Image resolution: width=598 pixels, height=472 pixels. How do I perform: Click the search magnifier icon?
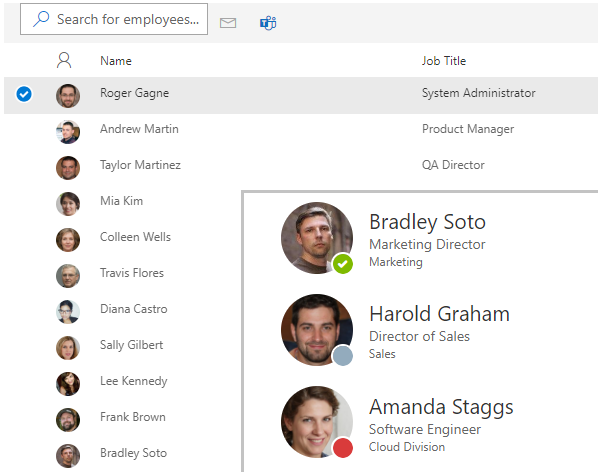pos(41,19)
